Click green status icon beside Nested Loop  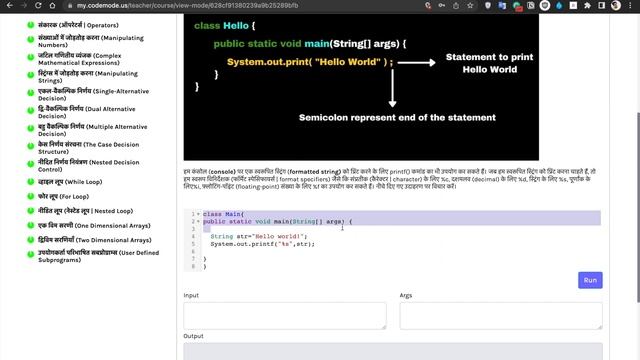(x=31, y=211)
